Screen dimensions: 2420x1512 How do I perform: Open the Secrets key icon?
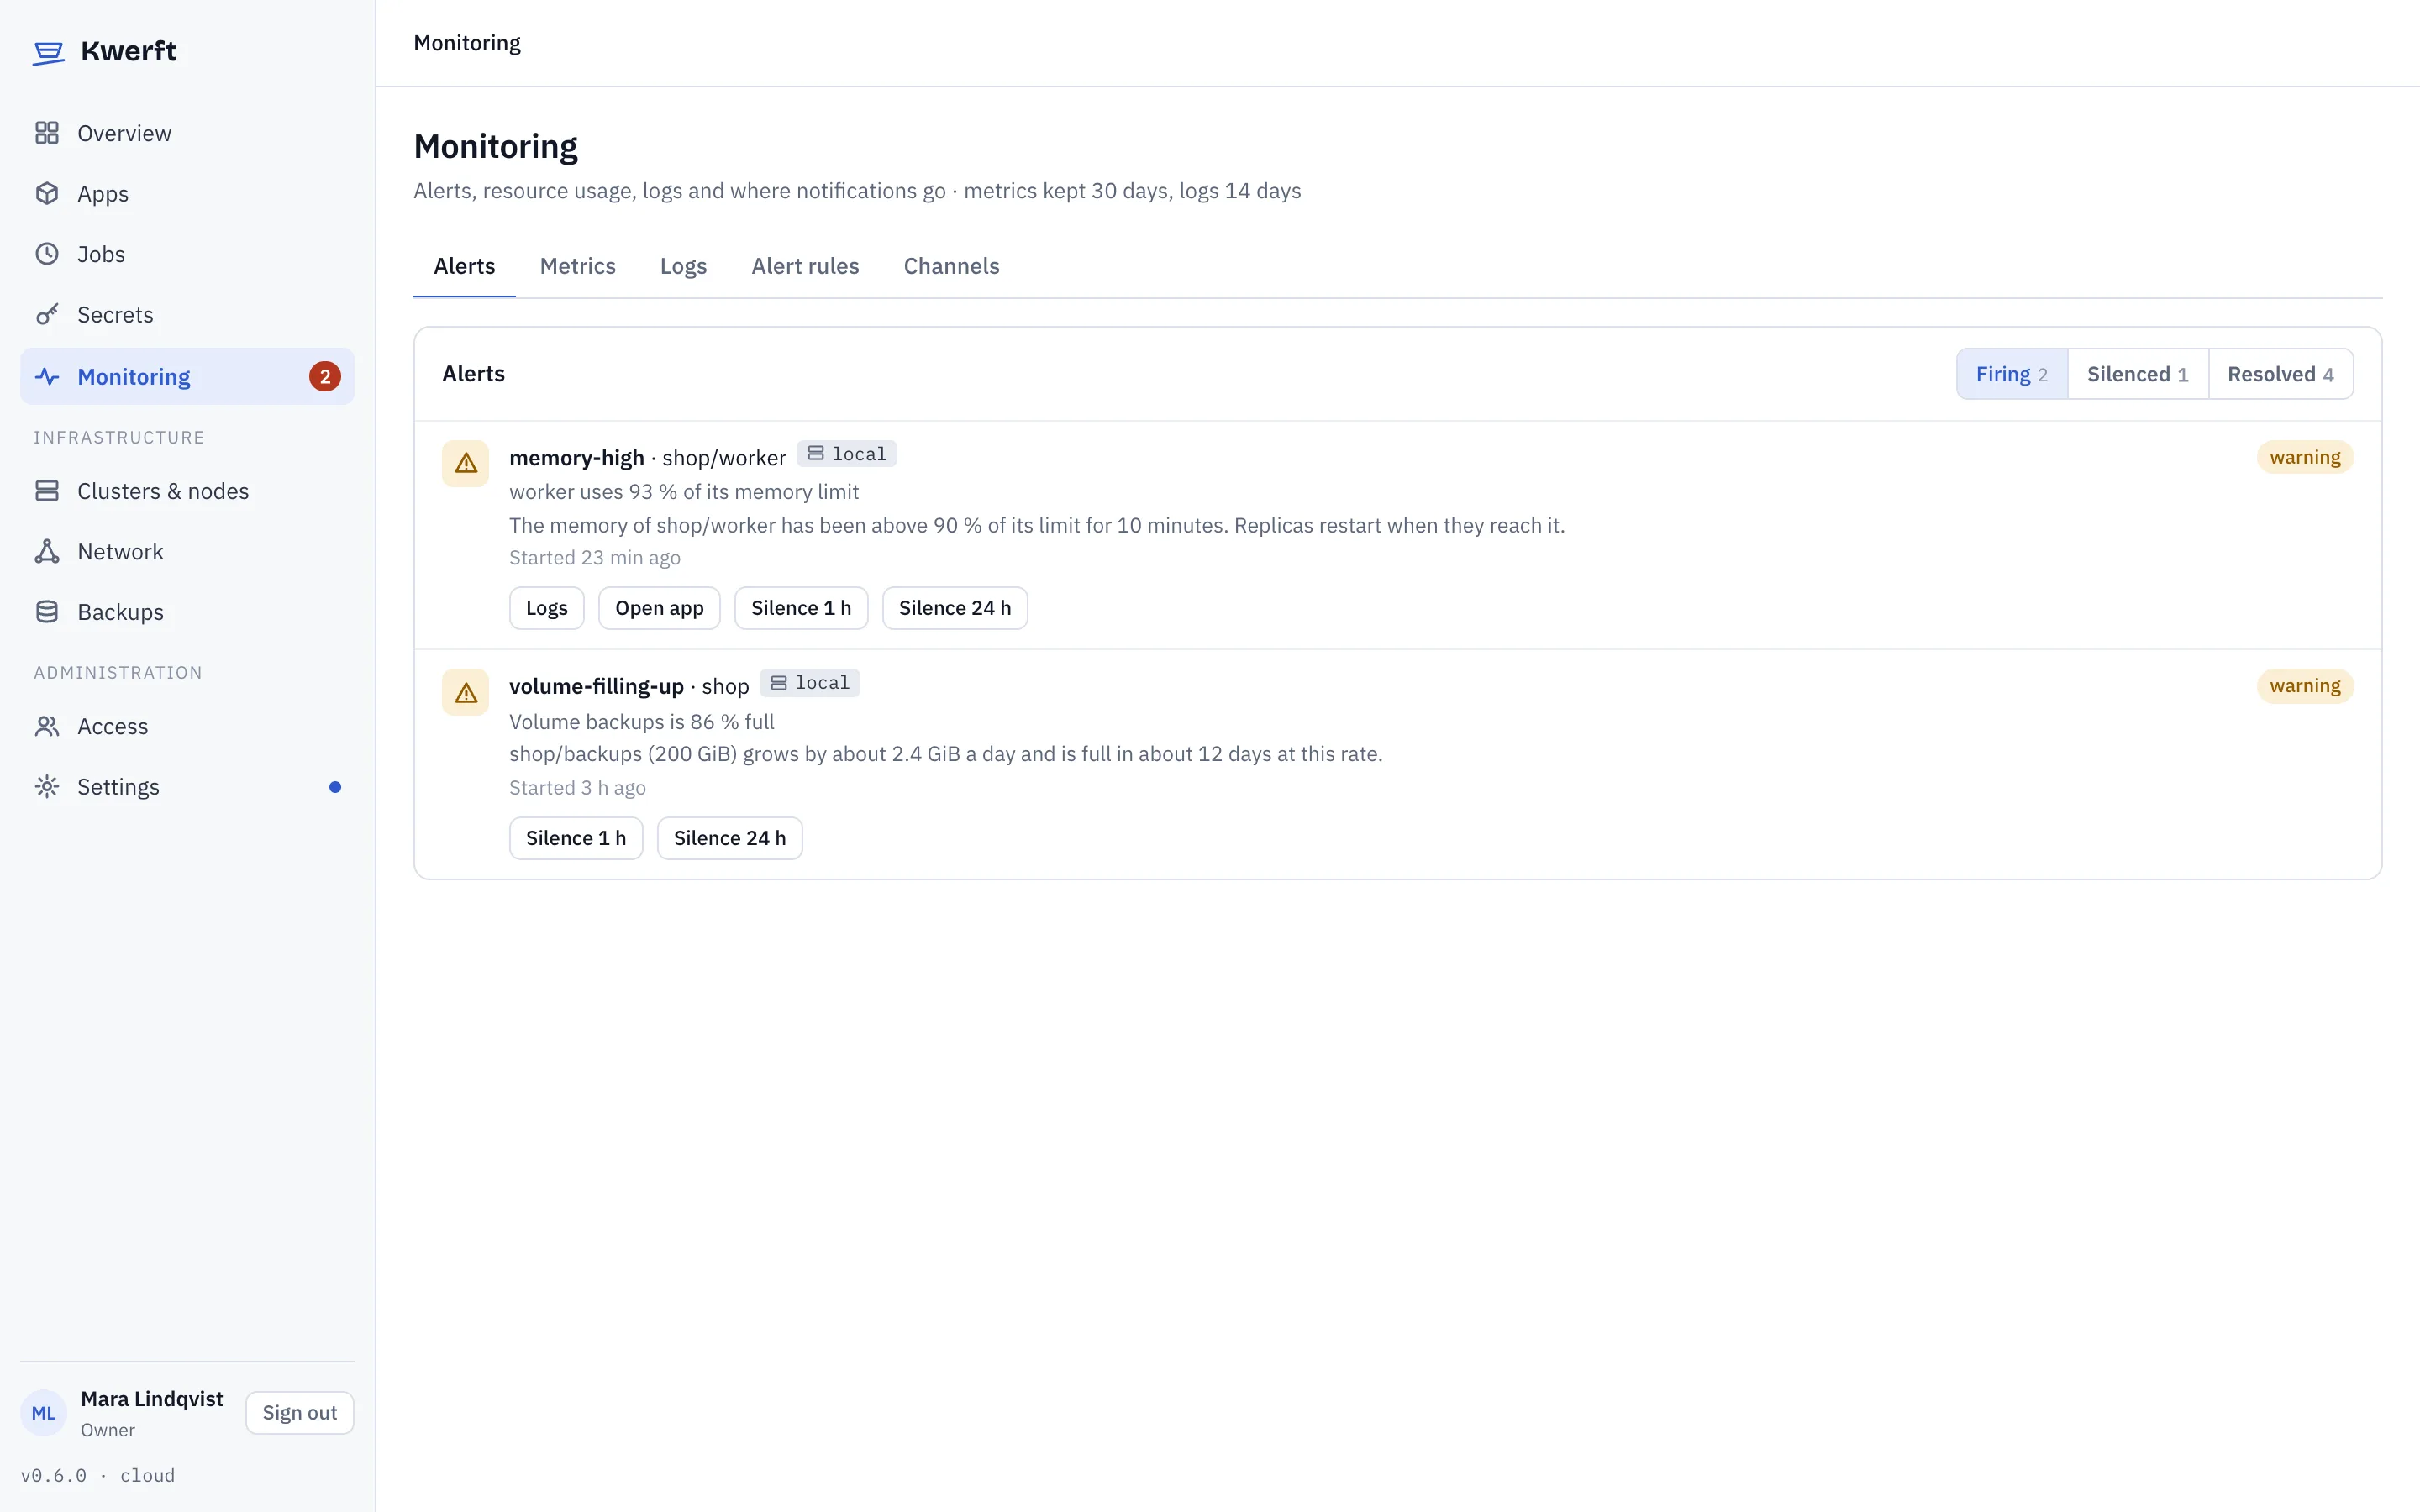47,315
